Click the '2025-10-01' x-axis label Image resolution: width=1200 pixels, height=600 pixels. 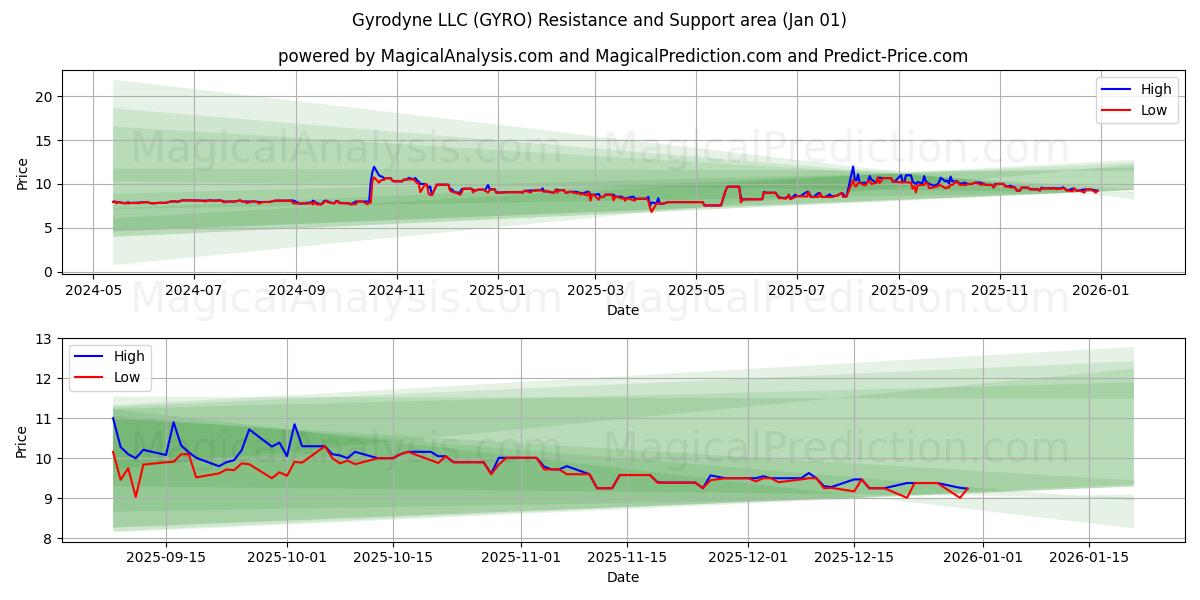[287, 557]
